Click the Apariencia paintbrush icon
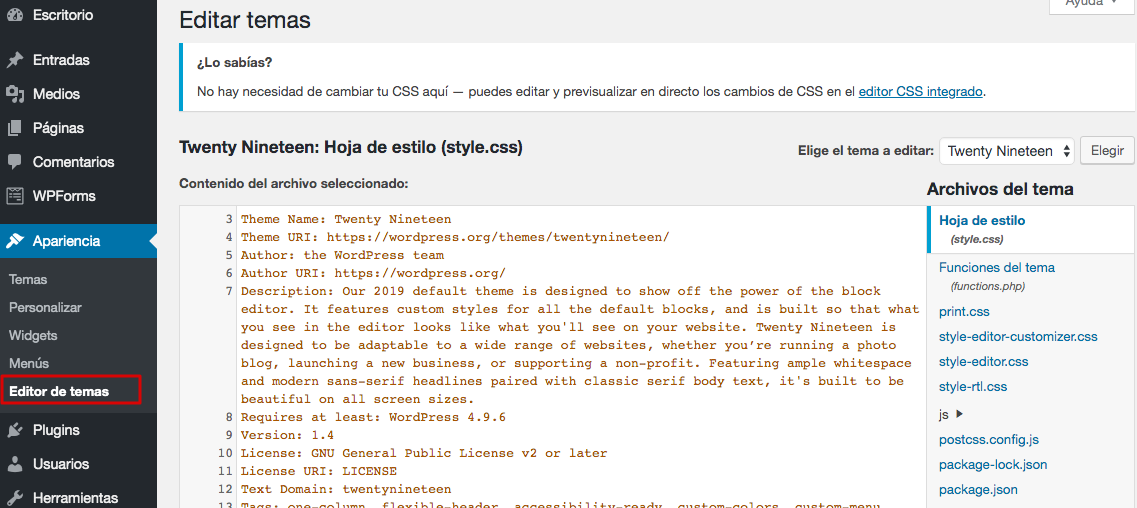Screen dimensions: 1137x508 pos(15,241)
